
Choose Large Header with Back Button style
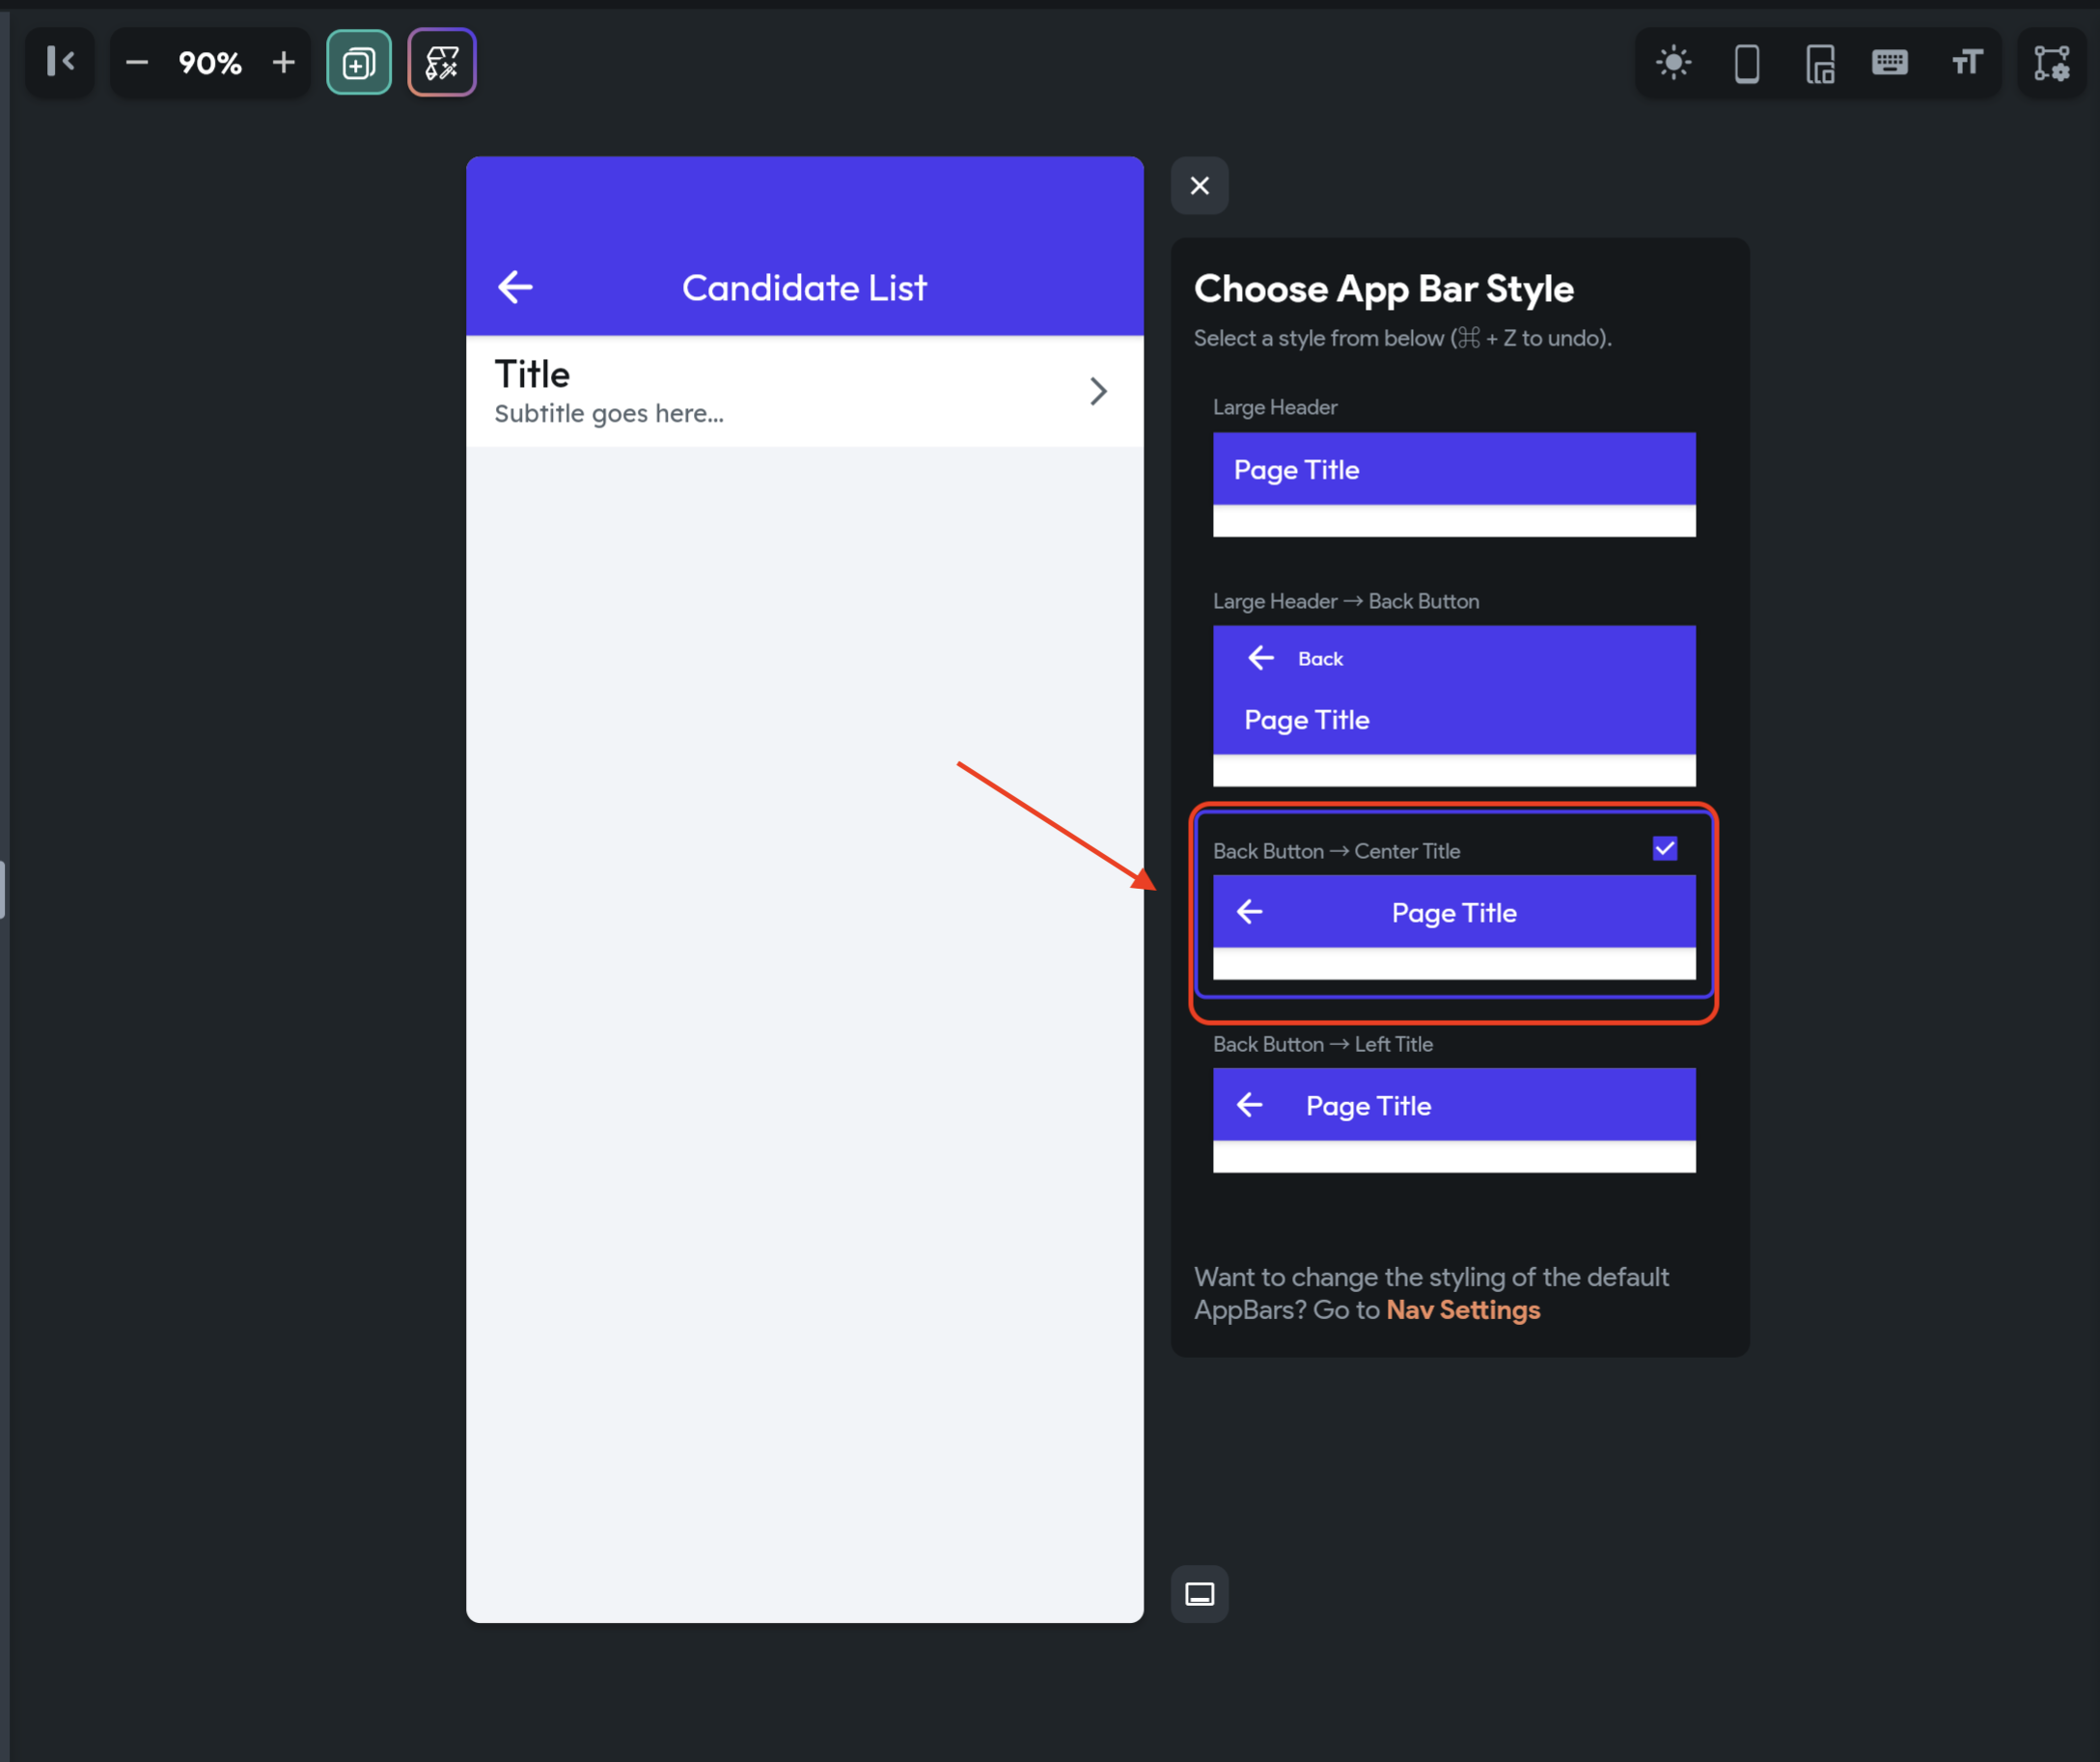click(1454, 706)
